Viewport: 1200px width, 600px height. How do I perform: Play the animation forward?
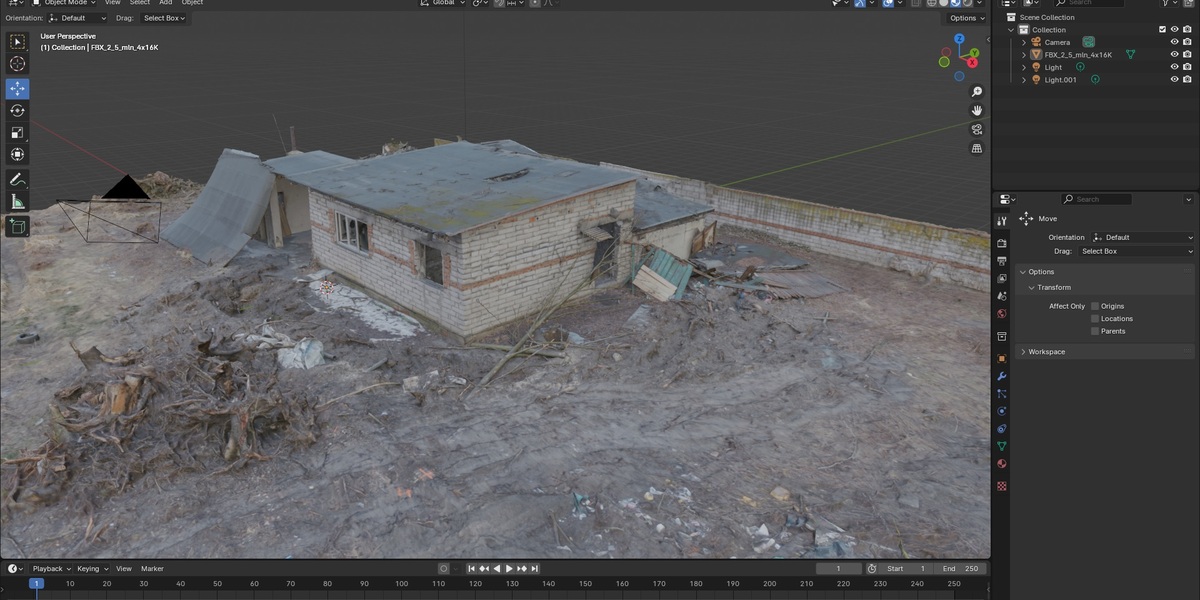pyautogui.click(x=509, y=569)
